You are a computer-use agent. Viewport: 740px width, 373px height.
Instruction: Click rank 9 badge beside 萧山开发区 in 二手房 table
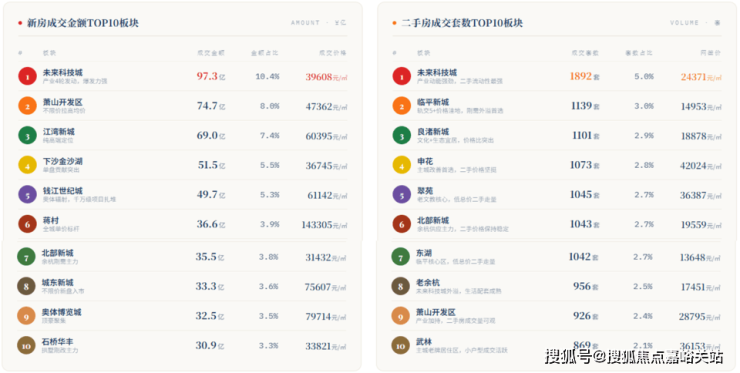tap(401, 316)
